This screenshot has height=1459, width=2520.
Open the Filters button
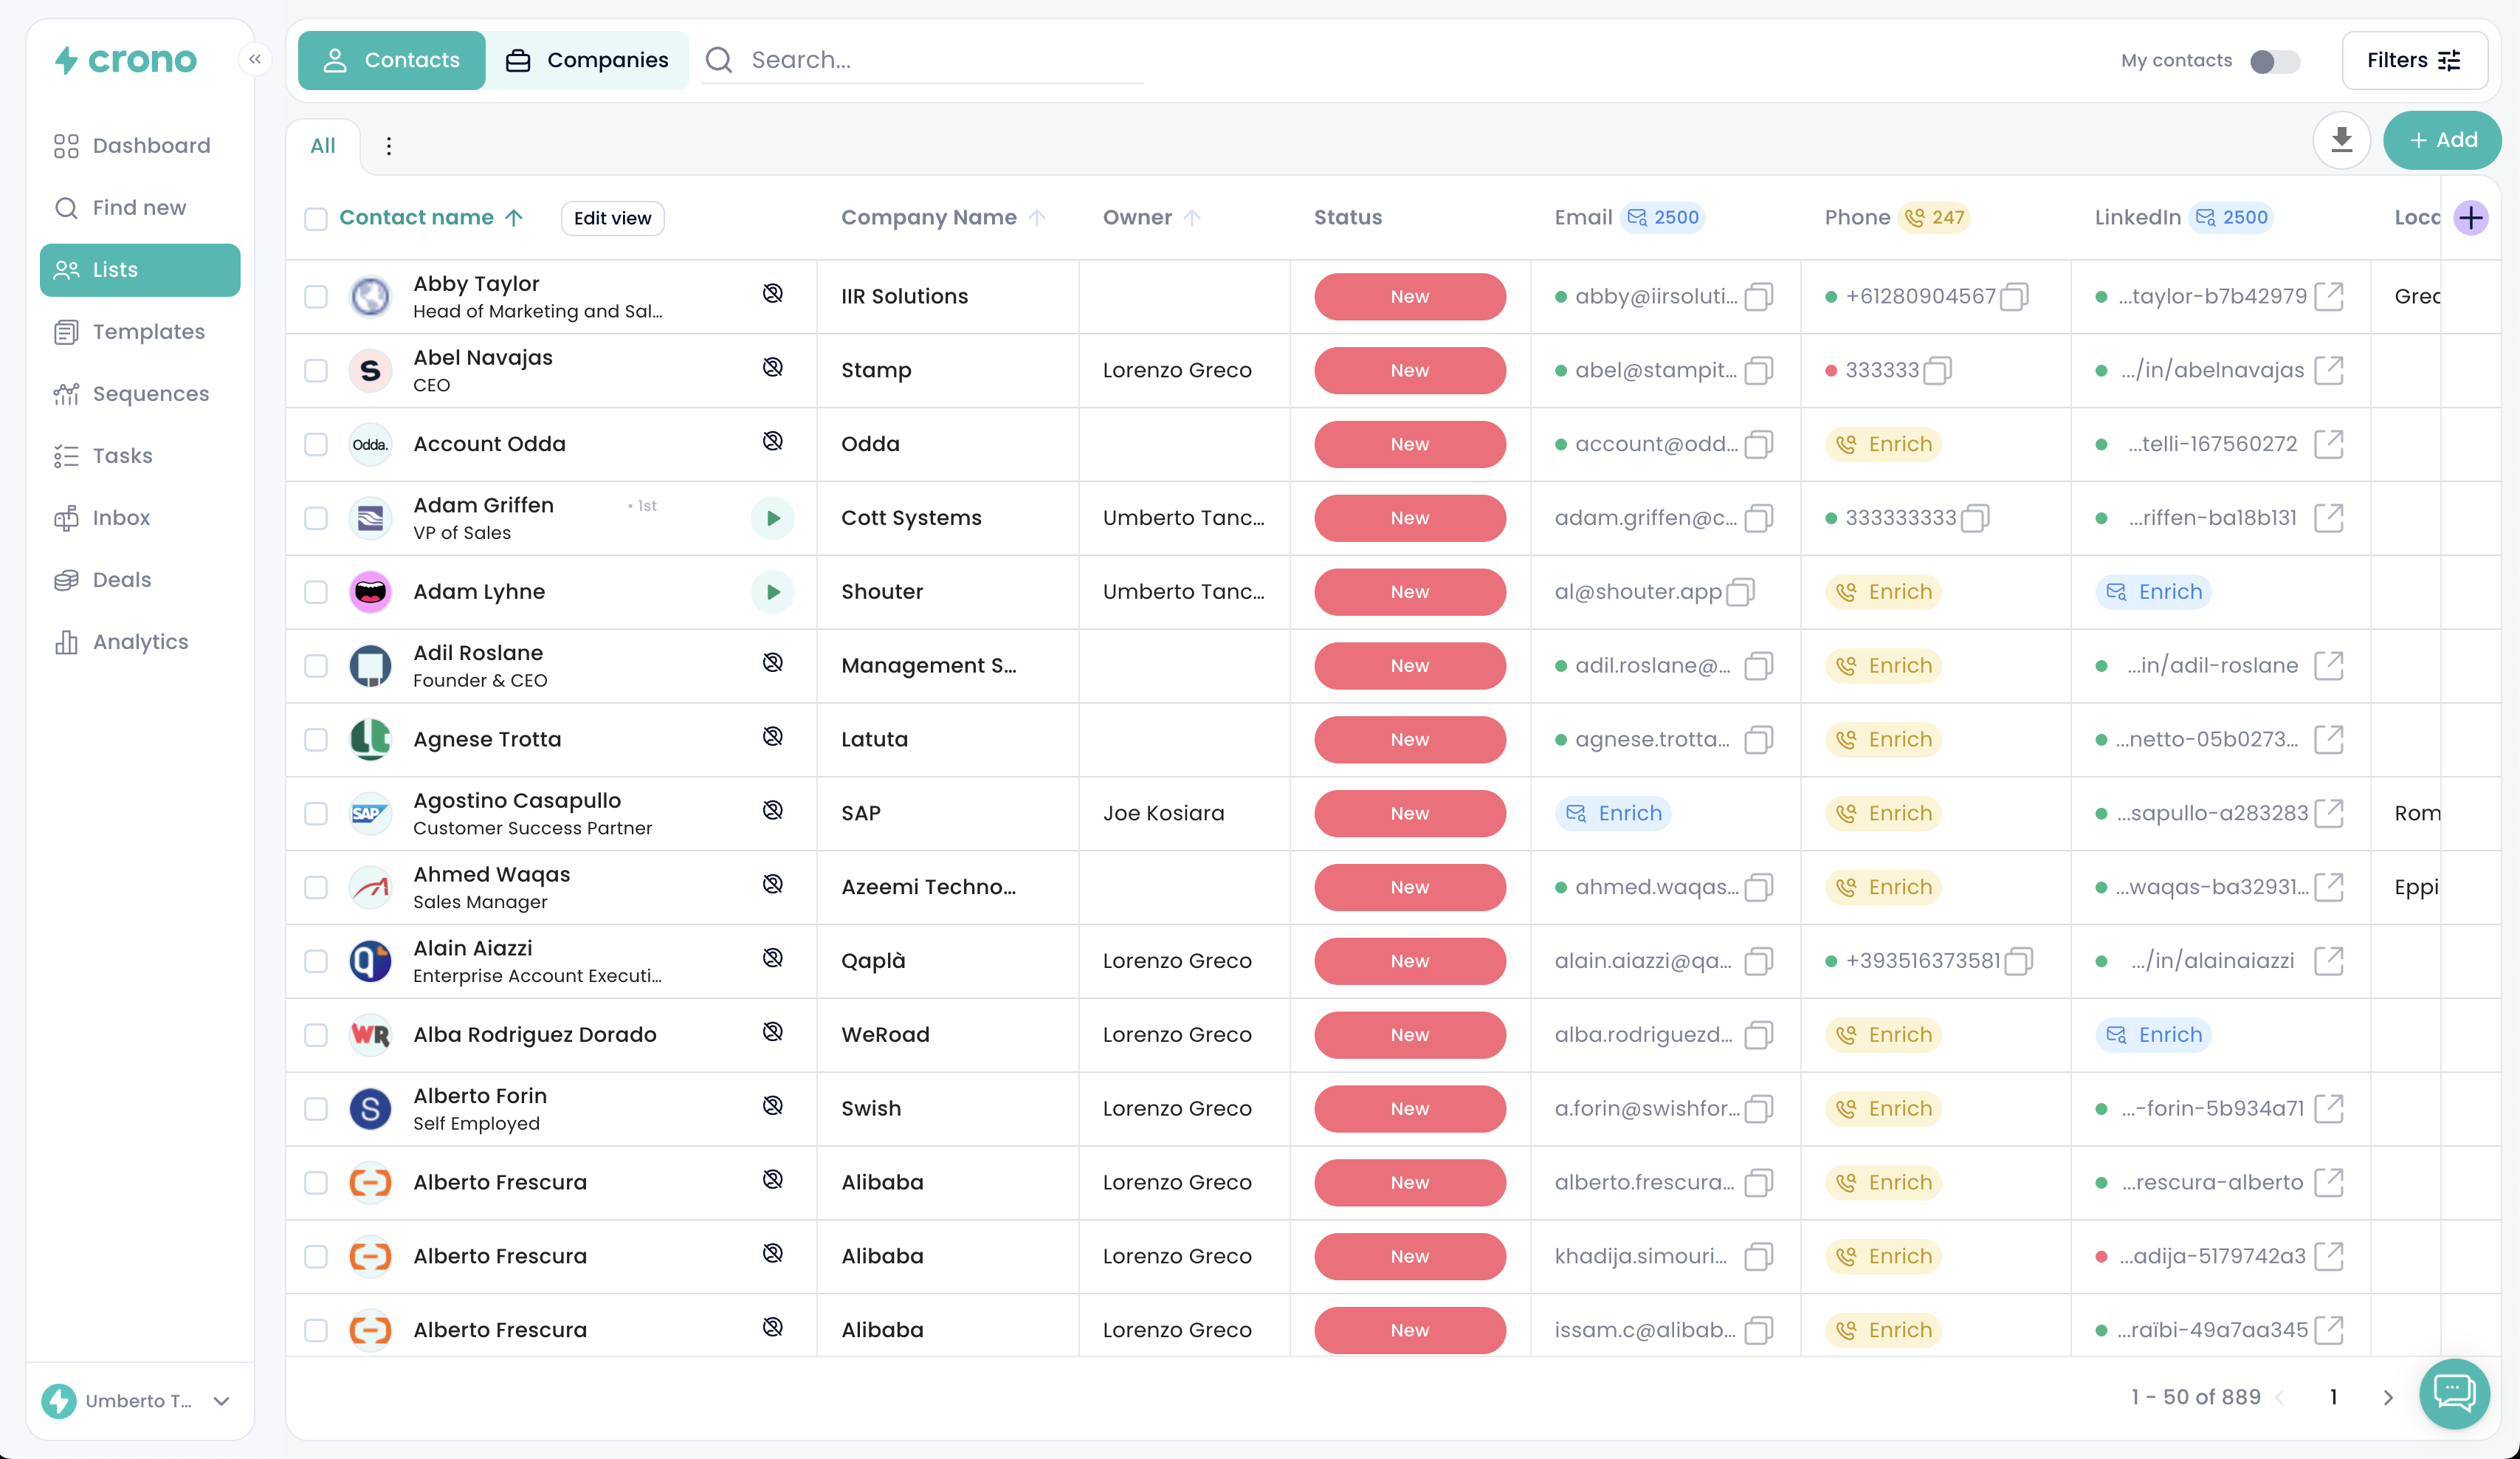(x=2413, y=60)
